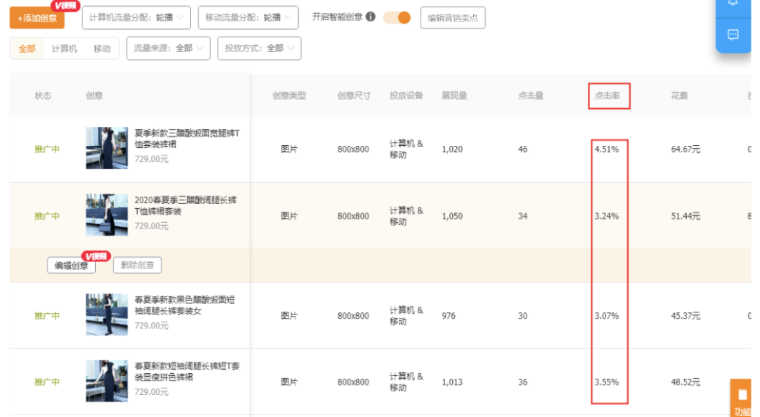Click the orange function button at bottom right
The height and width of the screenshot is (417, 760).
(x=741, y=398)
